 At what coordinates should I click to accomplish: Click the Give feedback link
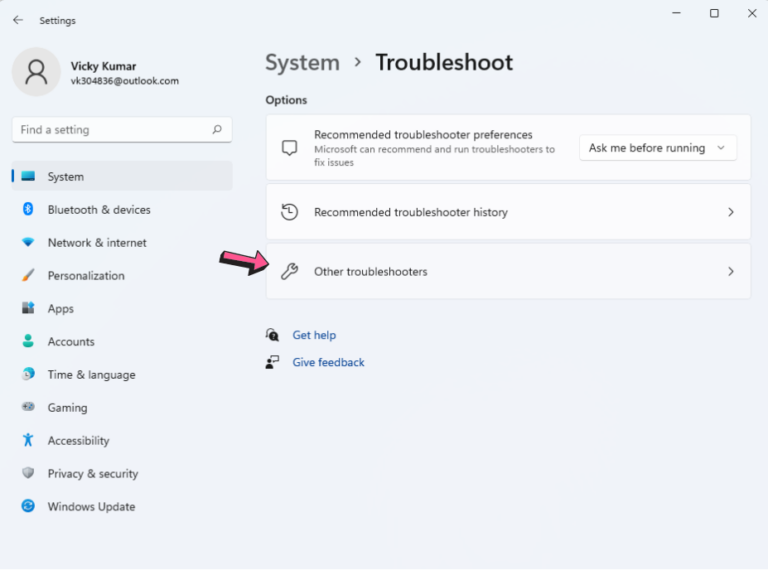tap(328, 362)
